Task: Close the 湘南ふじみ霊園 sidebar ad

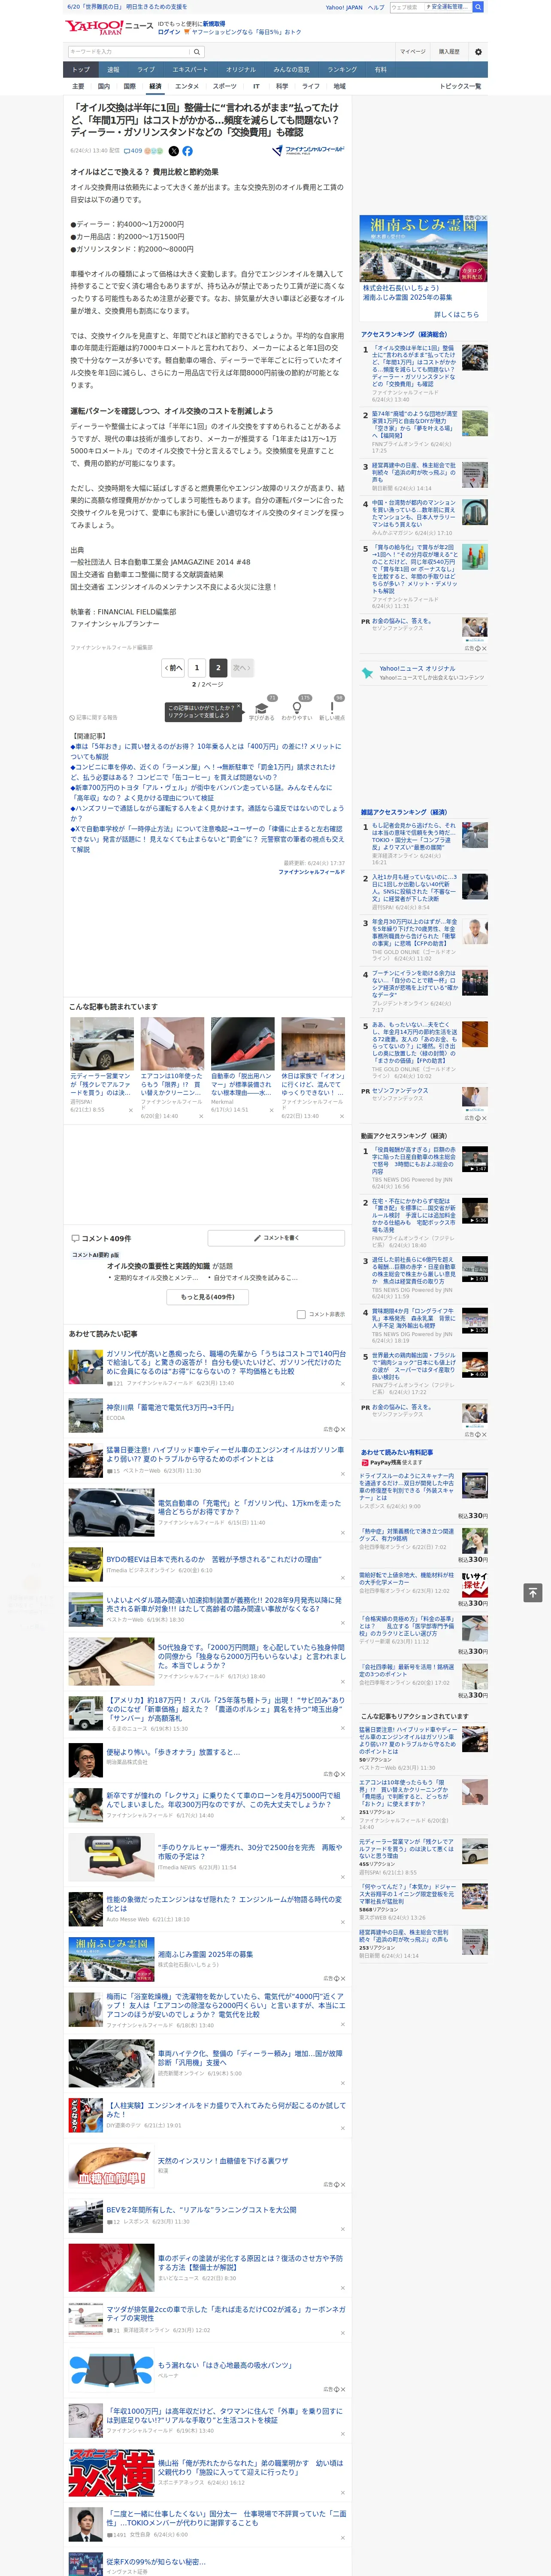Action: [x=483, y=218]
